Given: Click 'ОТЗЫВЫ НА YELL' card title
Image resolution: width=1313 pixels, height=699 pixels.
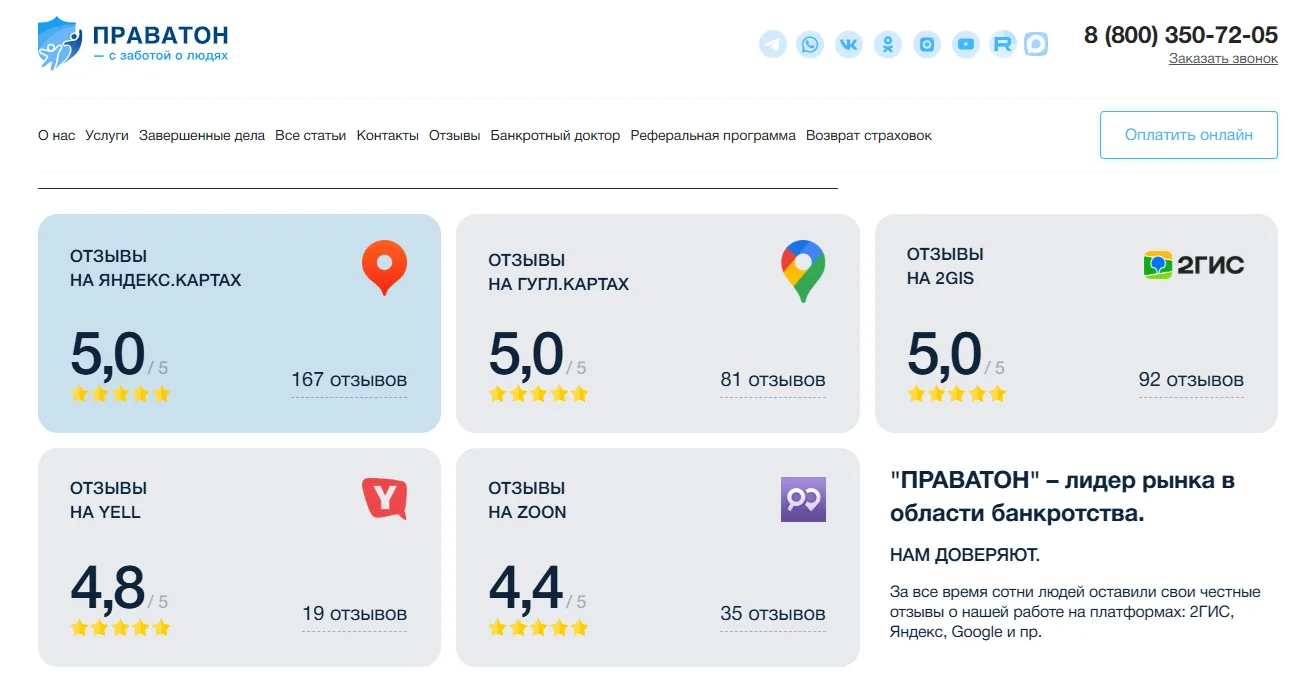Looking at the screenshot, I should click(x=108, y=500).
